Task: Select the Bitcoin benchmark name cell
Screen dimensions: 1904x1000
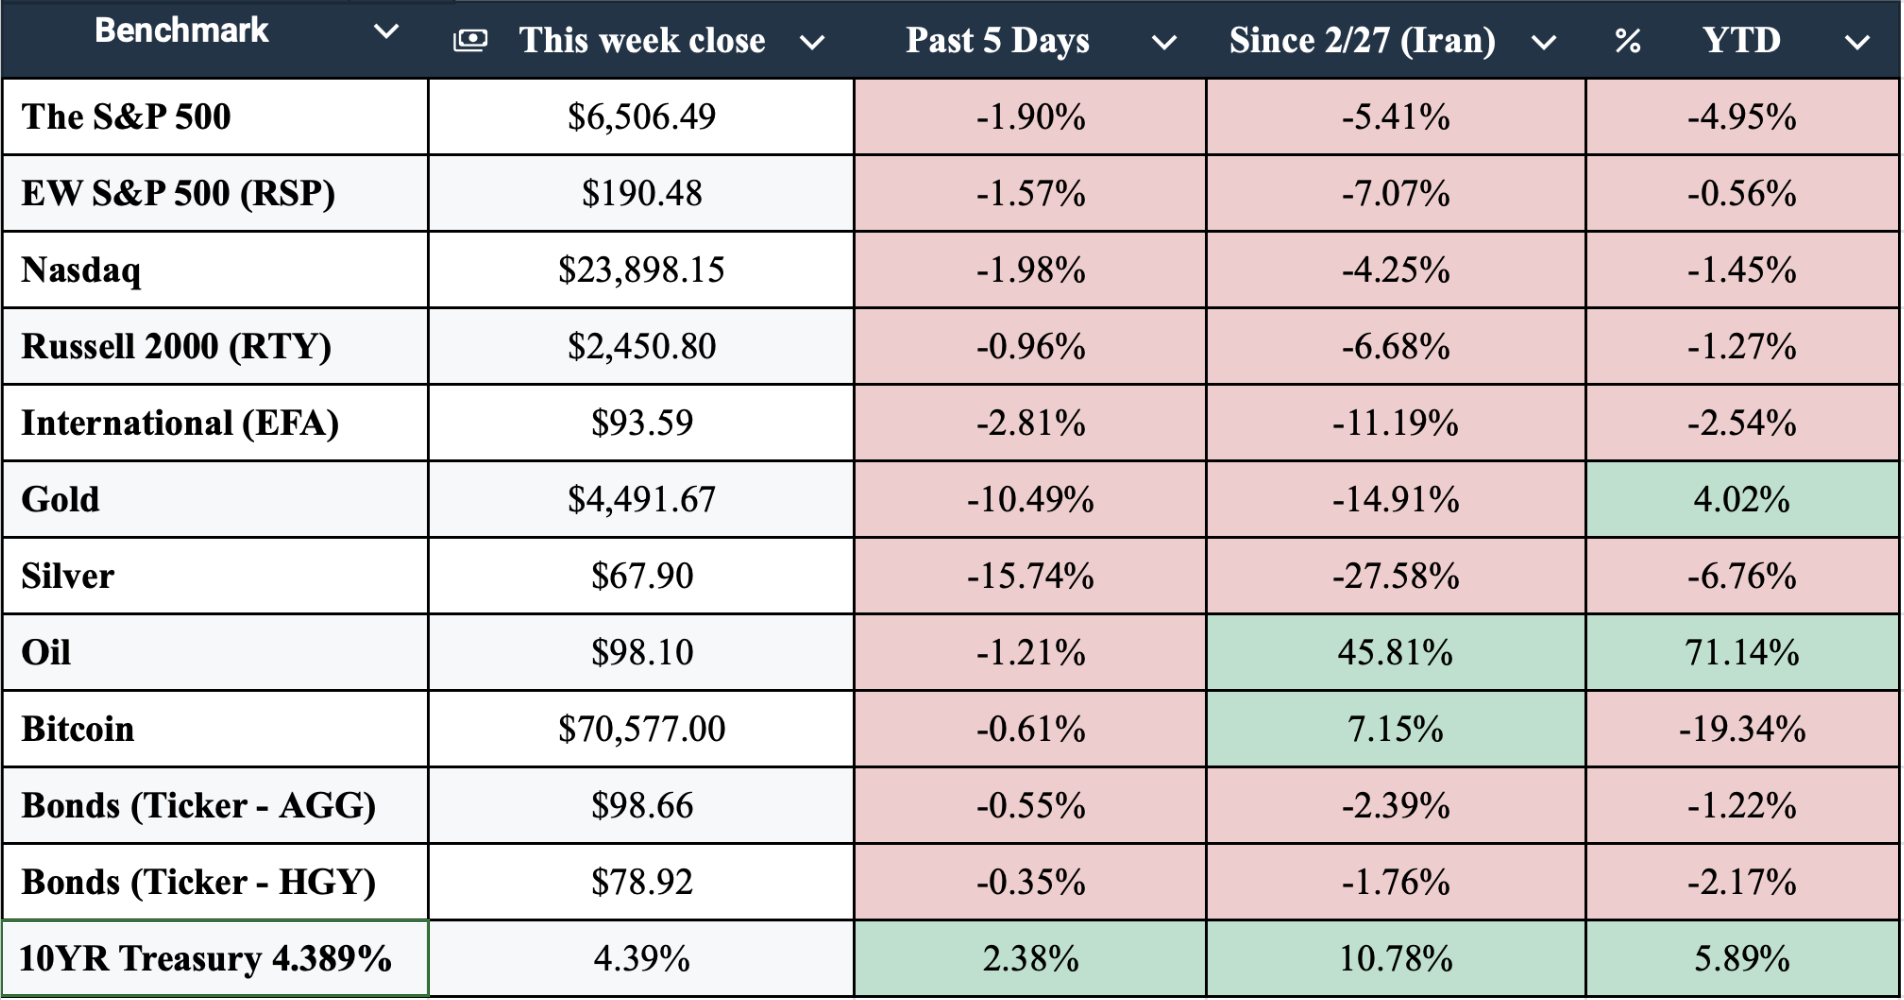Action: pos(78,729)
